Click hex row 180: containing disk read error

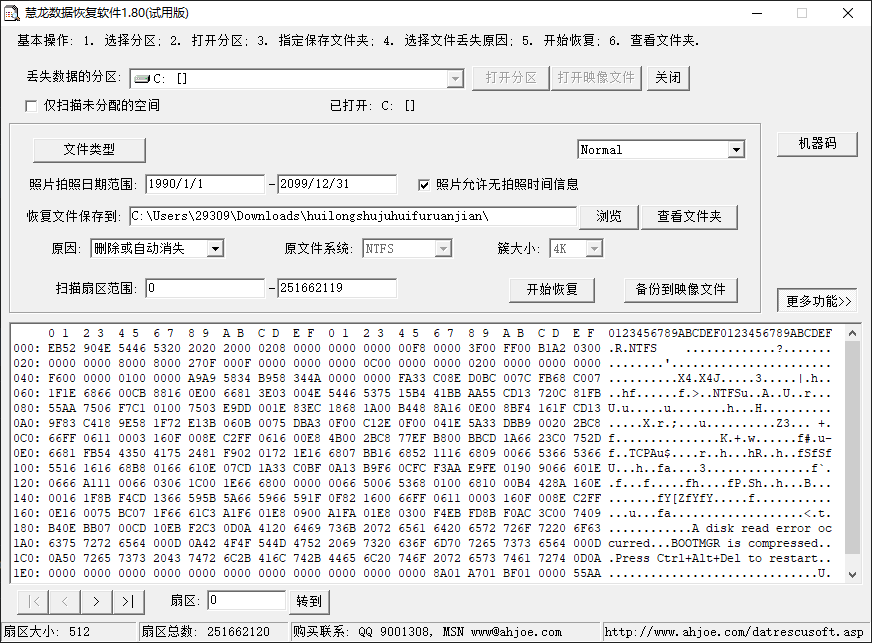pyautogui.click(x=423, y=529)
